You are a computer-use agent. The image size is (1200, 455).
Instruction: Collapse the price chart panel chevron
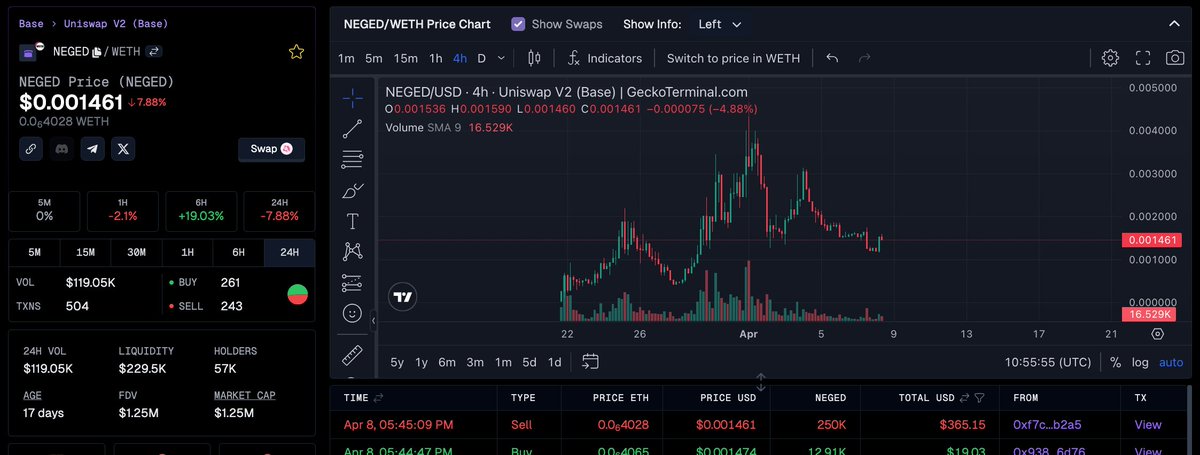[x=1173, y=23]
